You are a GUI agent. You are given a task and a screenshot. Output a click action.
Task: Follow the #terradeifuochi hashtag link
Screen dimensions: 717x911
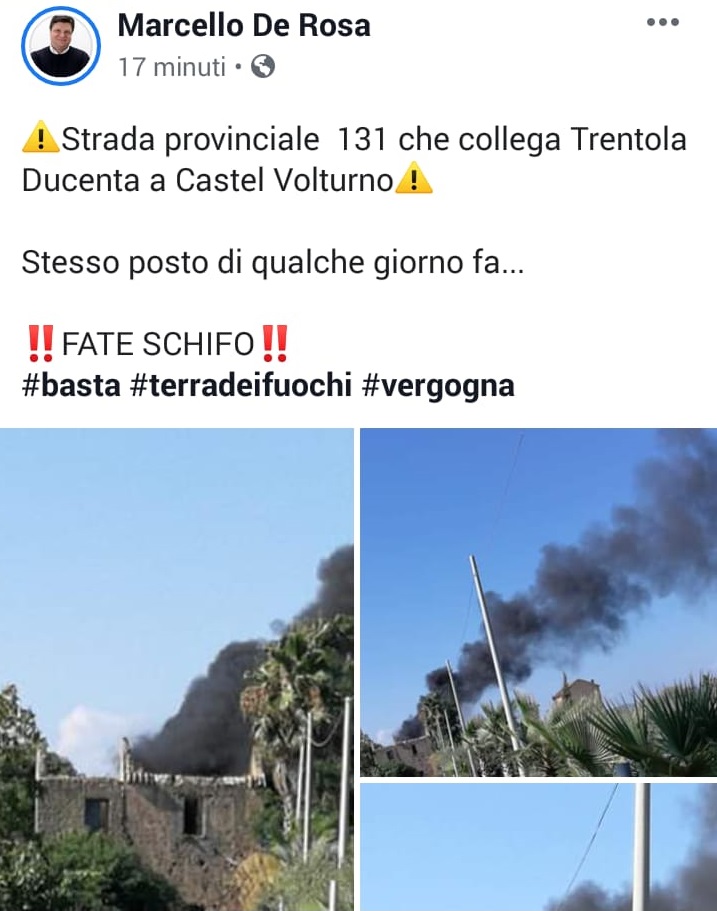click(241, 385)
